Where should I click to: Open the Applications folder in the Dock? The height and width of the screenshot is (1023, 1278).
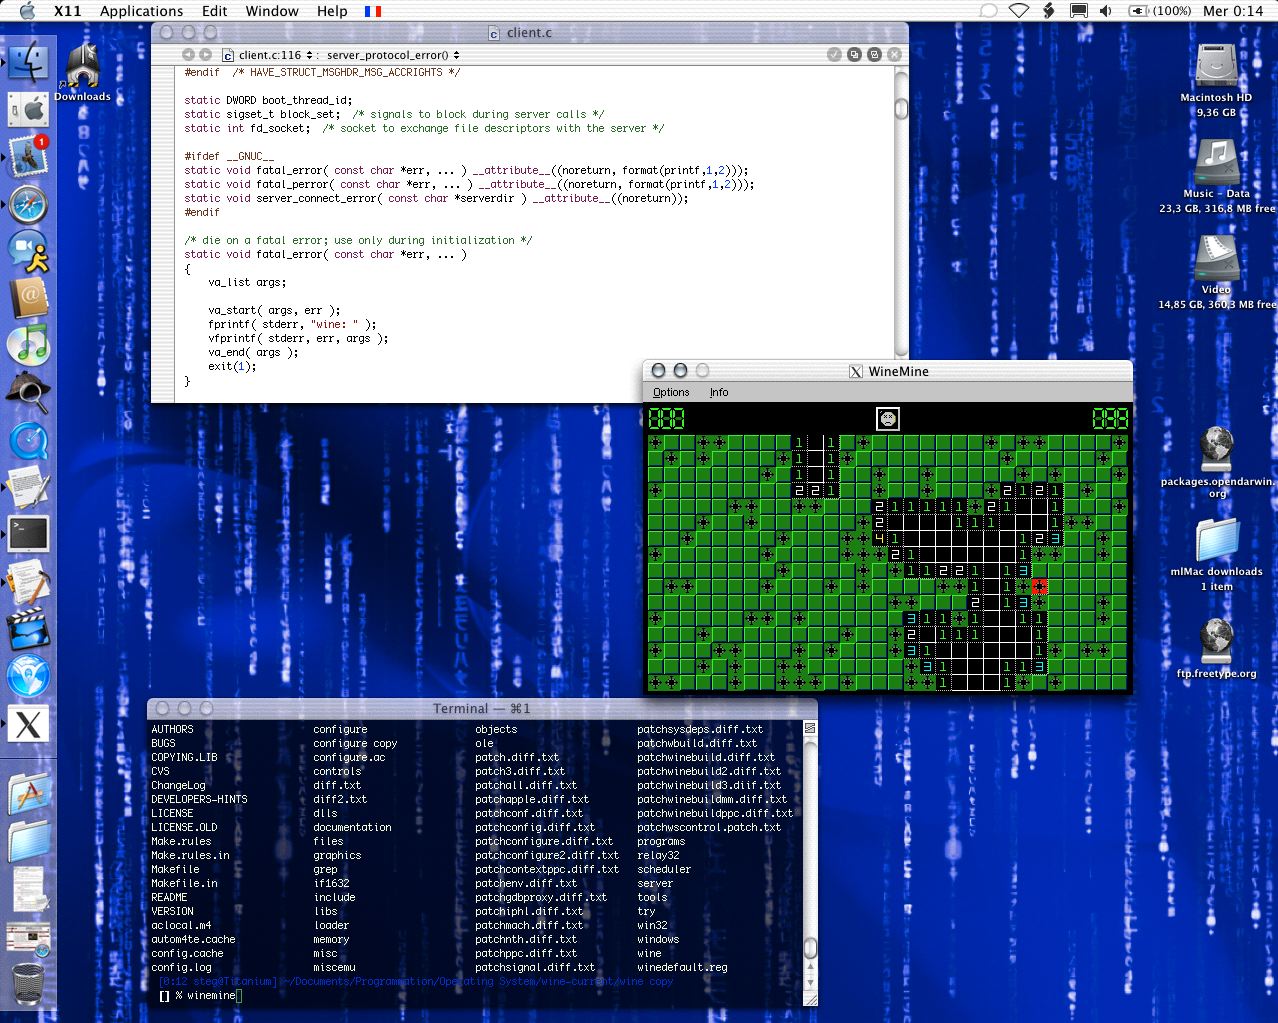tap(29, 794)
